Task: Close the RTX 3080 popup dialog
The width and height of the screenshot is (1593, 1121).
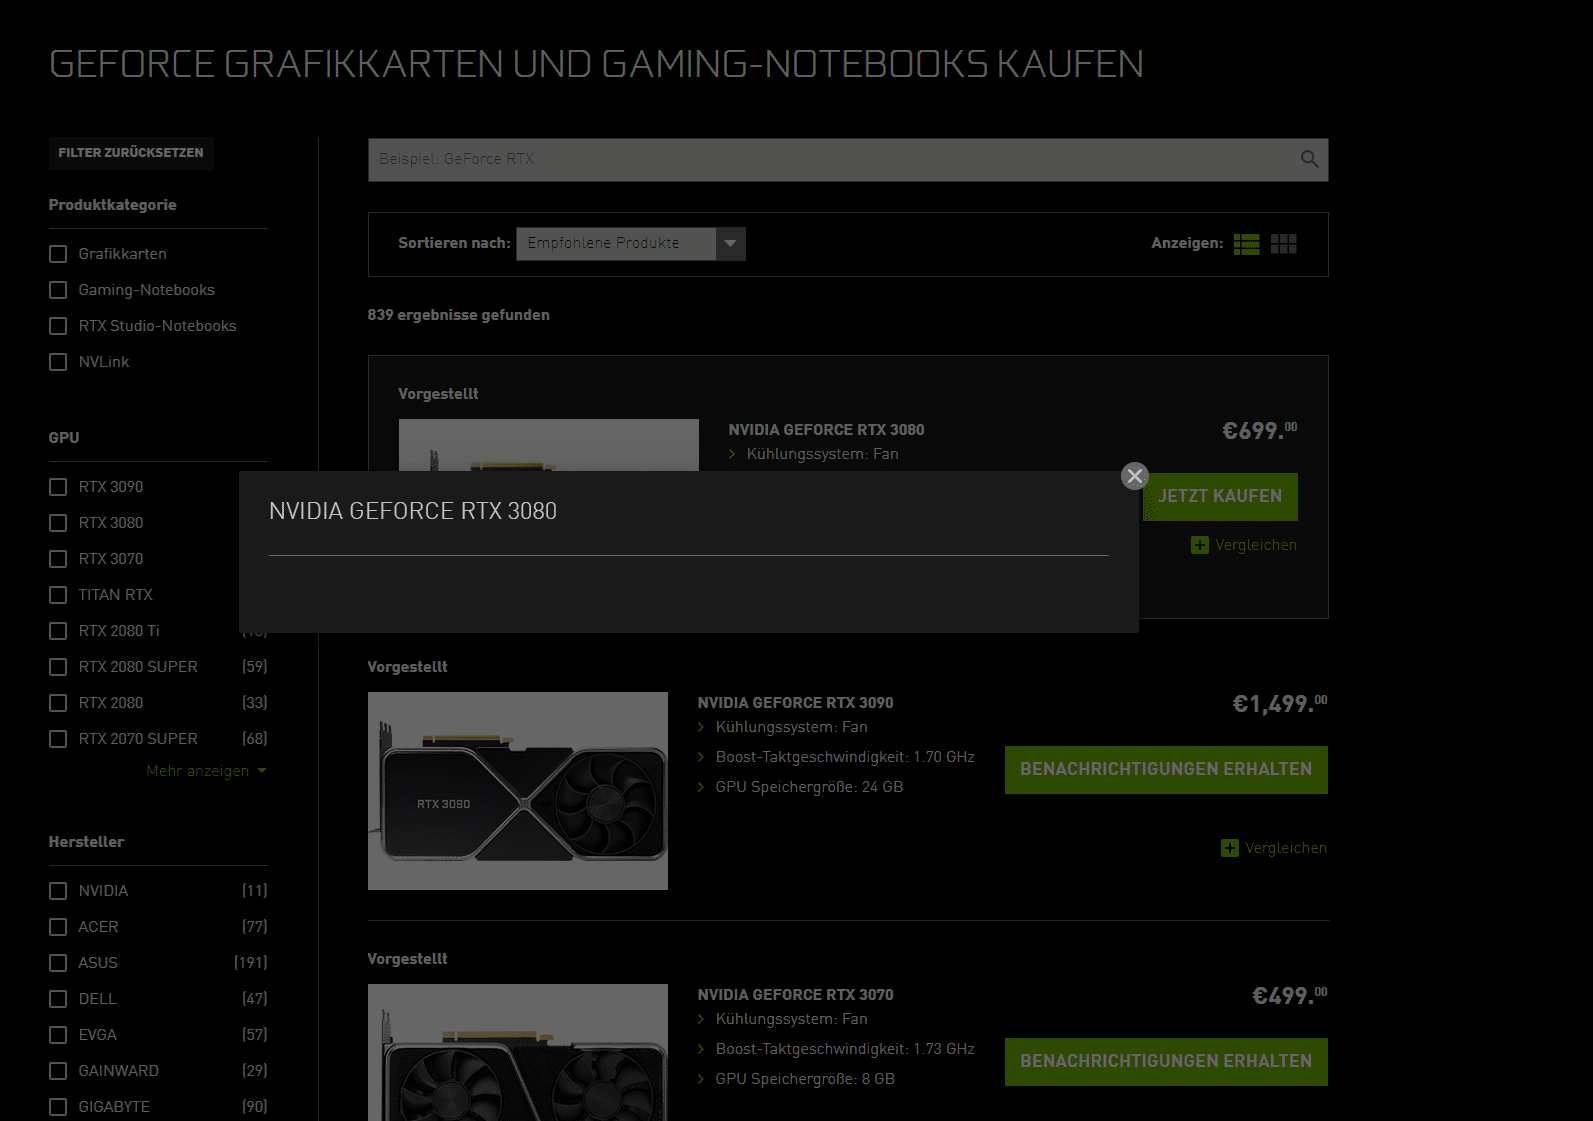Action: [x=1134, y=476]
